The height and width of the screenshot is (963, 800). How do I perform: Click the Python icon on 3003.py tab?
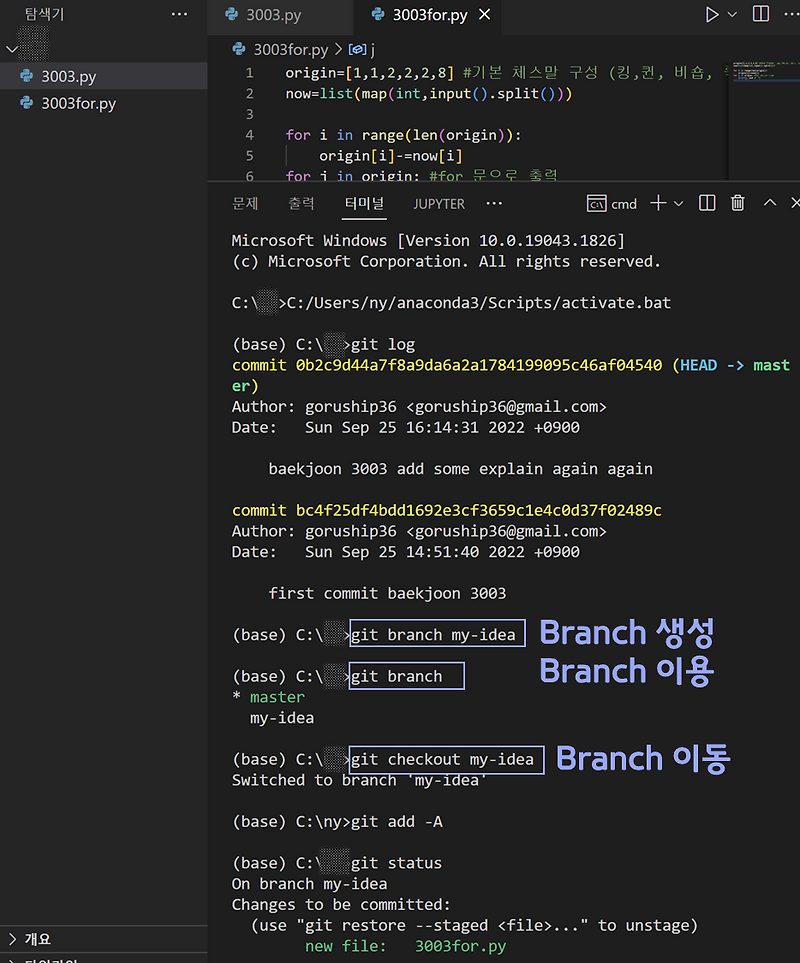coord(231,14)
